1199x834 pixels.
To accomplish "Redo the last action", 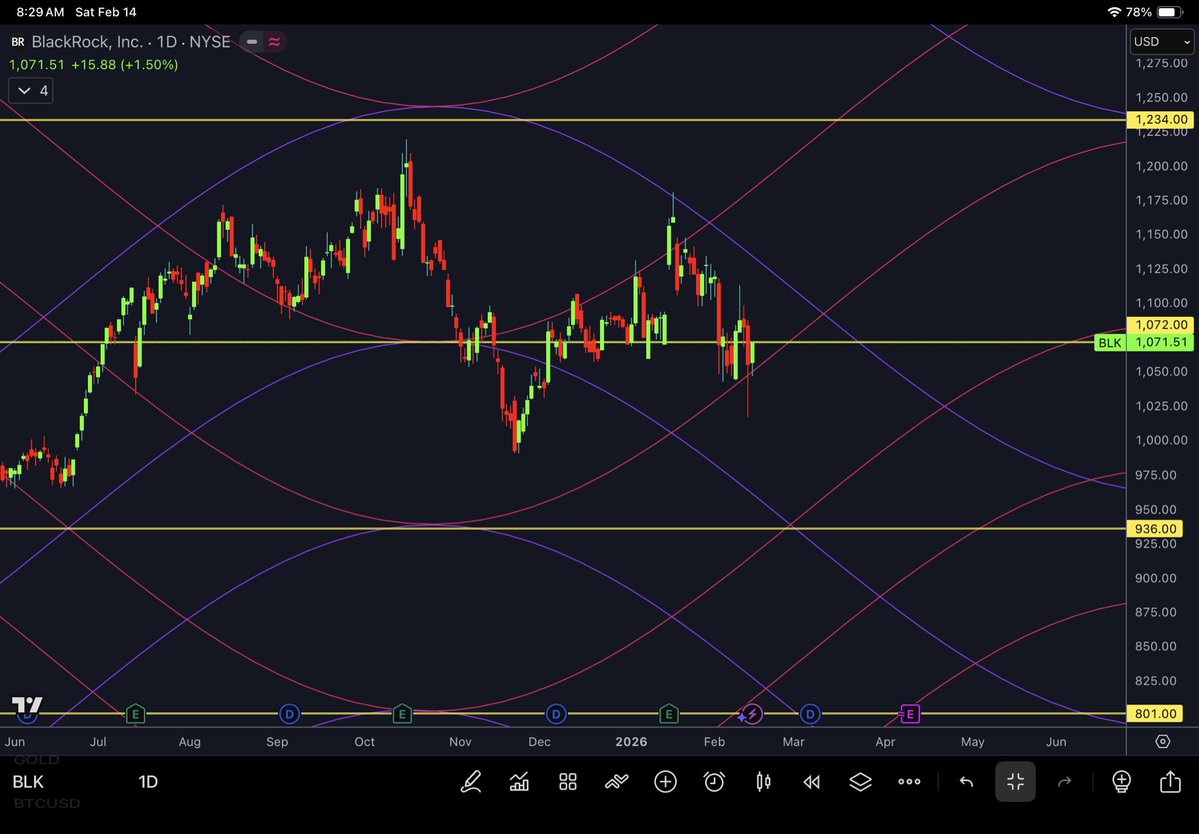I will (x=1064, y=781).
